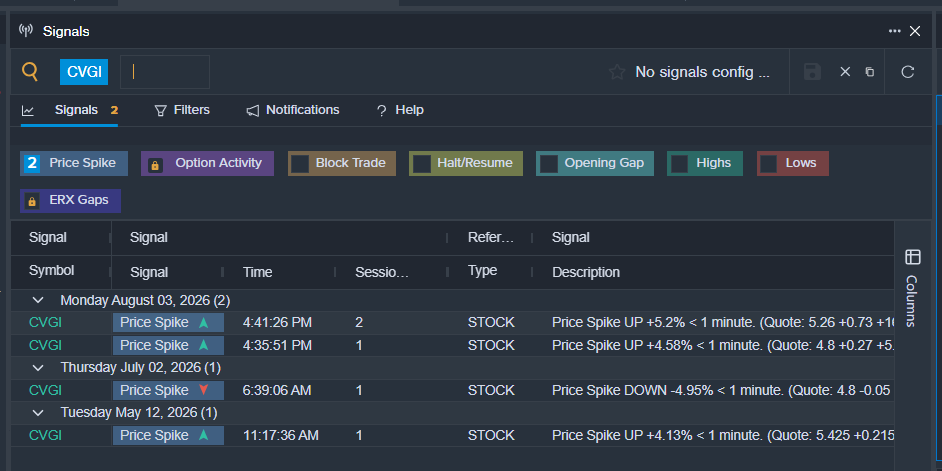Toggle the Price Spike signal filter
Image resolution: width=942 pixels, height=471 pixels.
74,163
